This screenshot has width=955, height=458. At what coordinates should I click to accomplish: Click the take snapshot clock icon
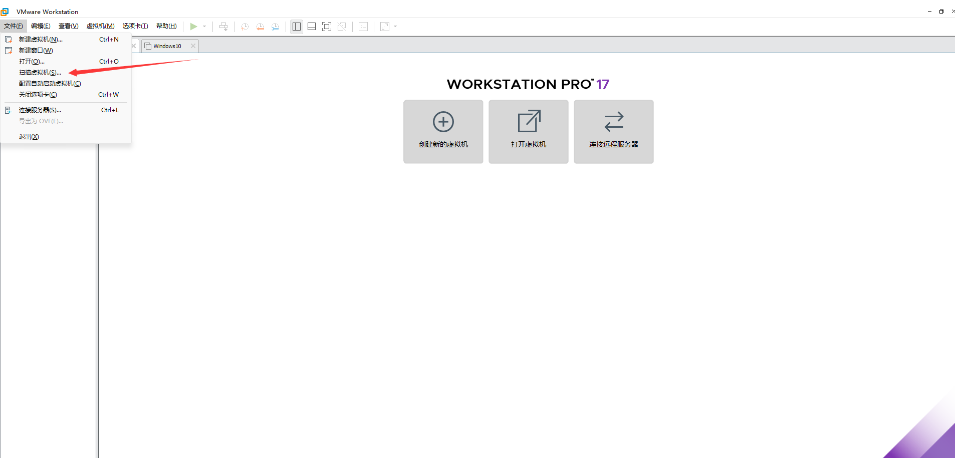pos(245,26)
